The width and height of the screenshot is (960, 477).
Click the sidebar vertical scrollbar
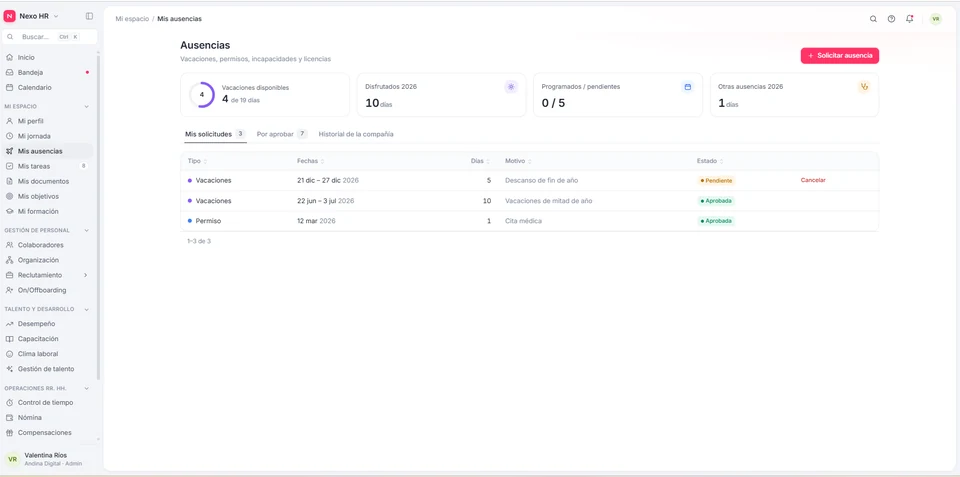[98, 217]
